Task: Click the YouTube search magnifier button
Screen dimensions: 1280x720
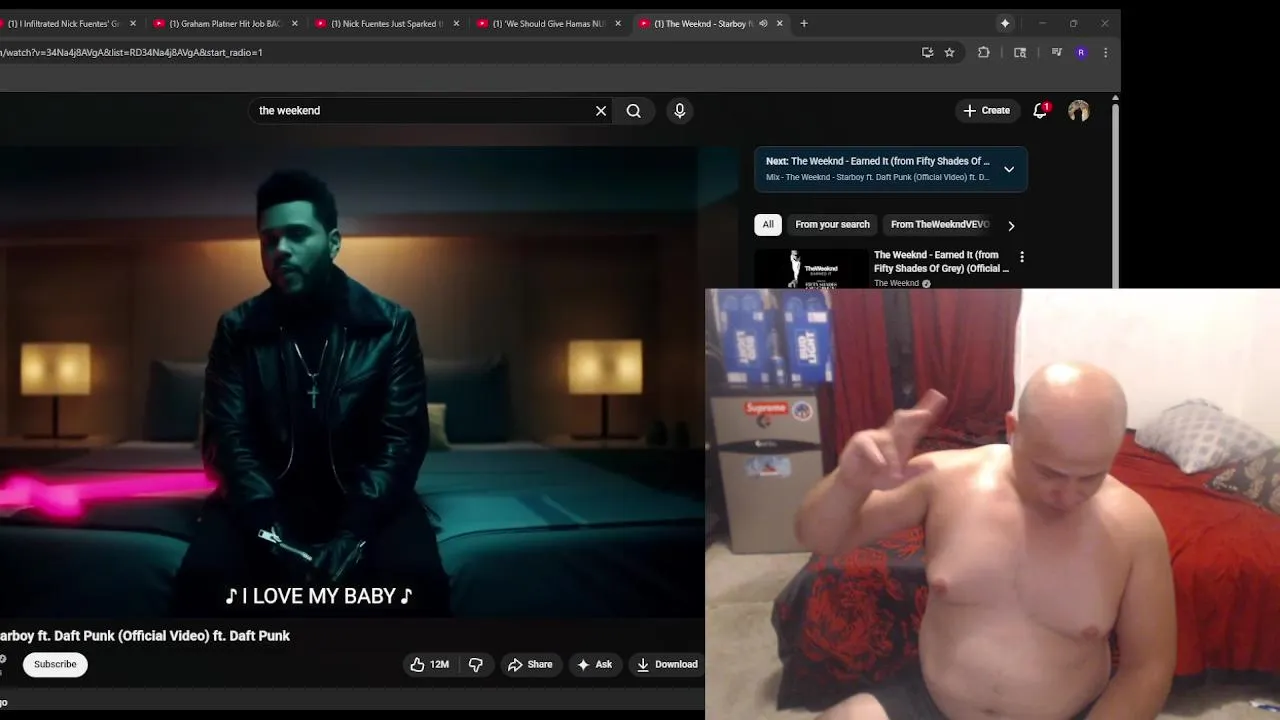Action: [634, 111]
